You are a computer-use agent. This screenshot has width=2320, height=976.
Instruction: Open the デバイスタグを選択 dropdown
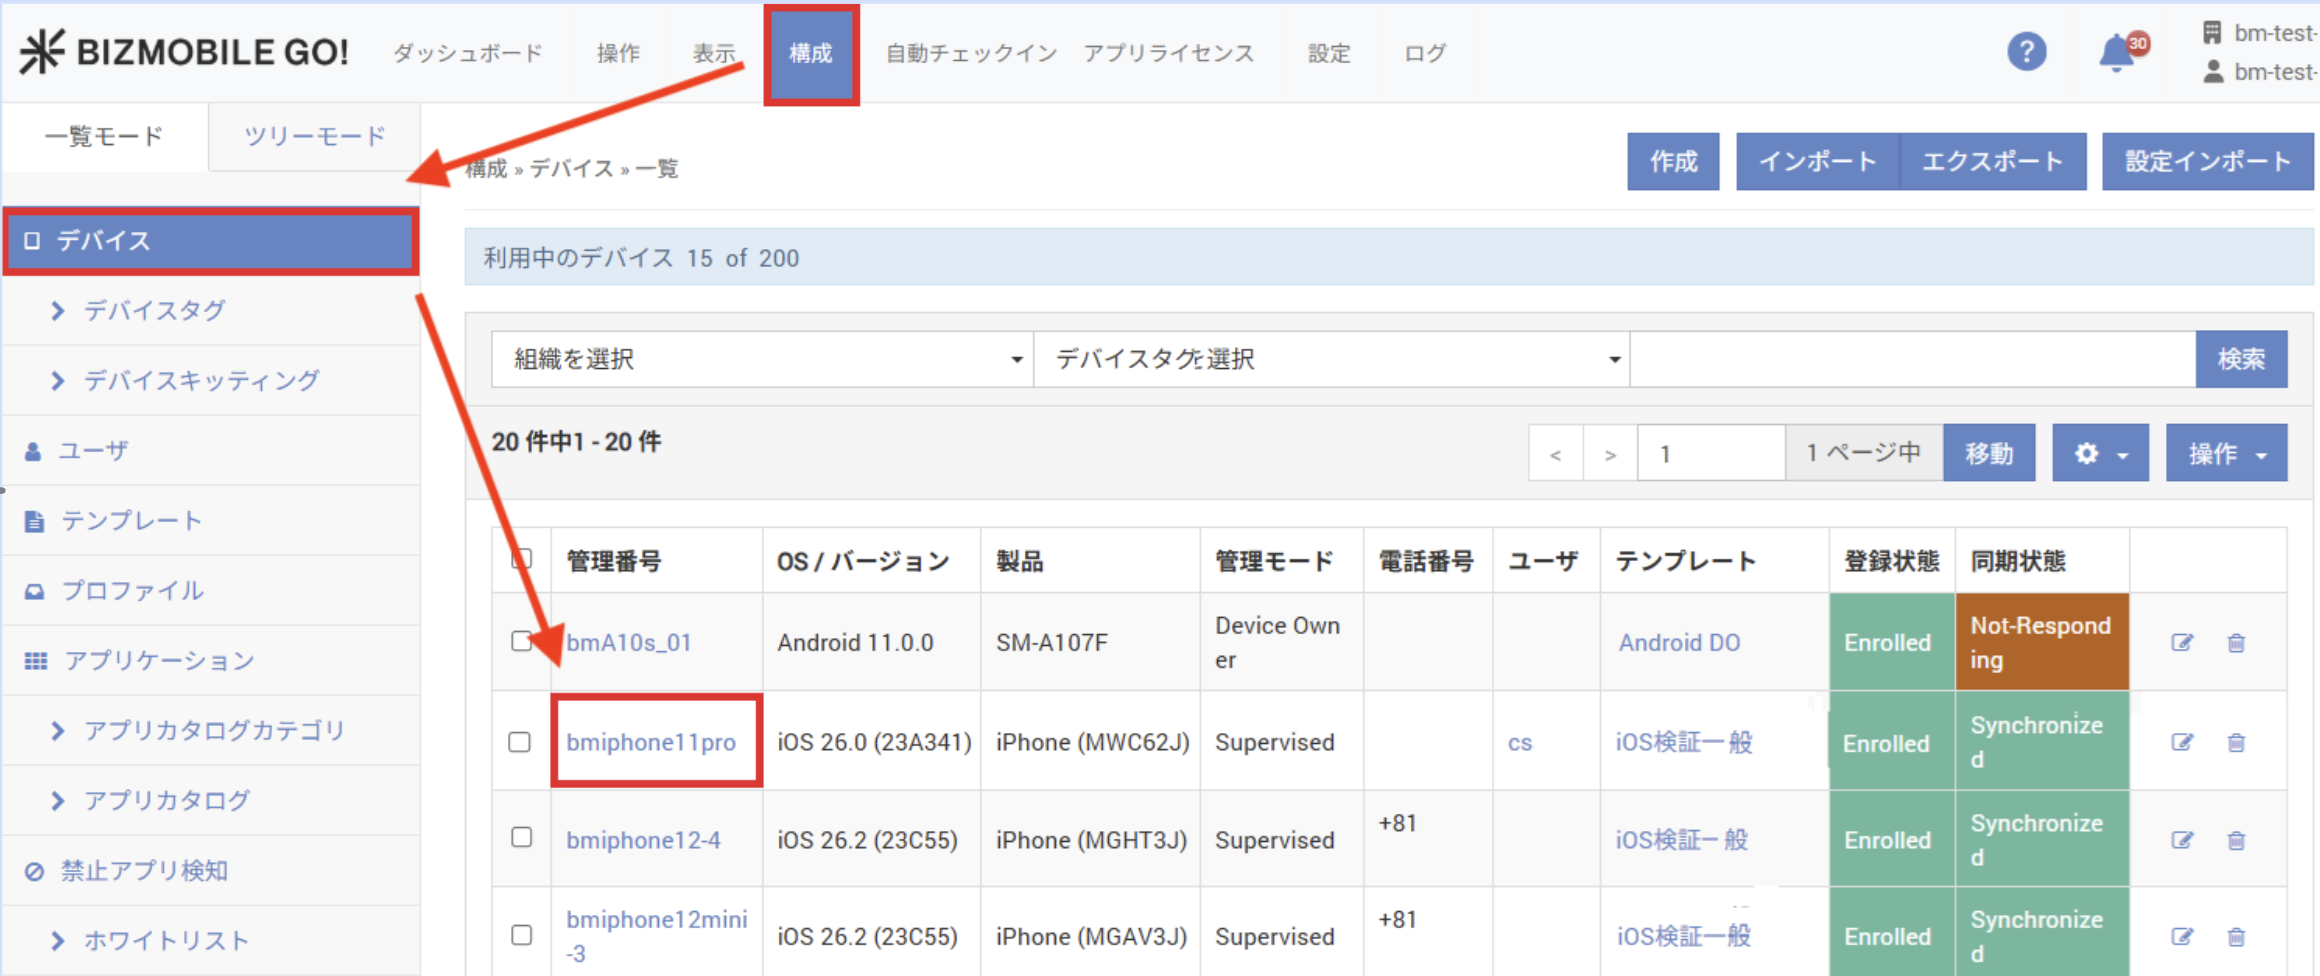coord(1331,359)
